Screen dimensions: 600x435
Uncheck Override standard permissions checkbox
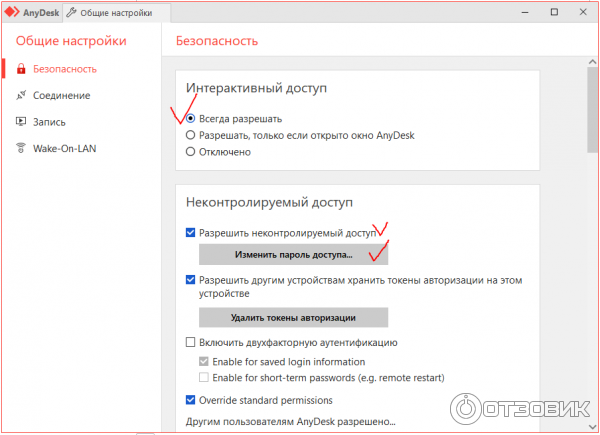[191, 400]
